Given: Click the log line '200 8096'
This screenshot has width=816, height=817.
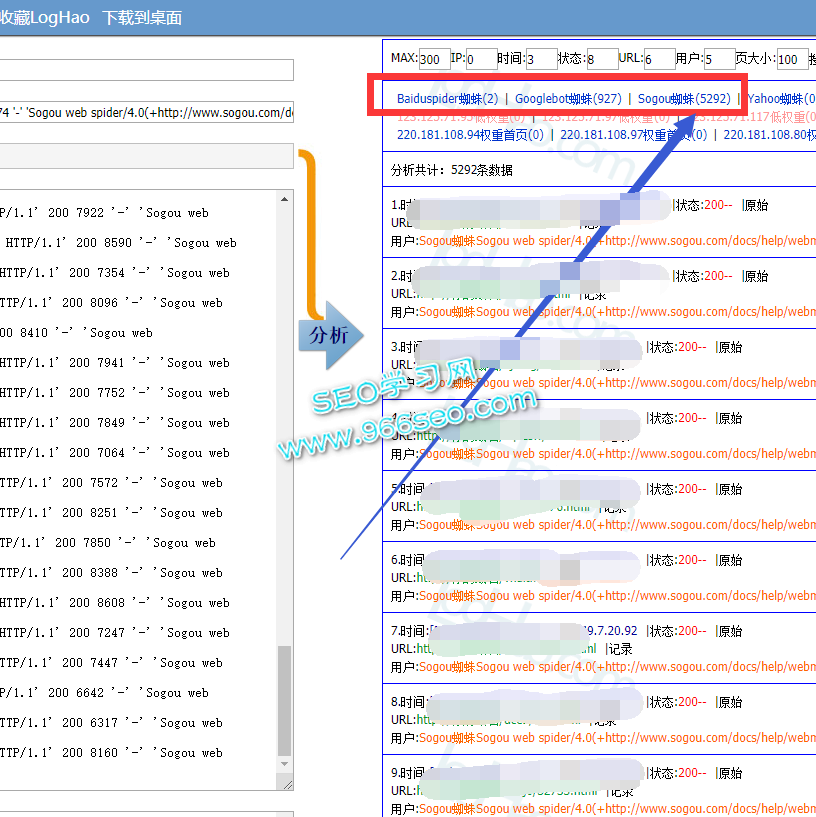Looking at the screenshot, I should click(x=112, y=303).
